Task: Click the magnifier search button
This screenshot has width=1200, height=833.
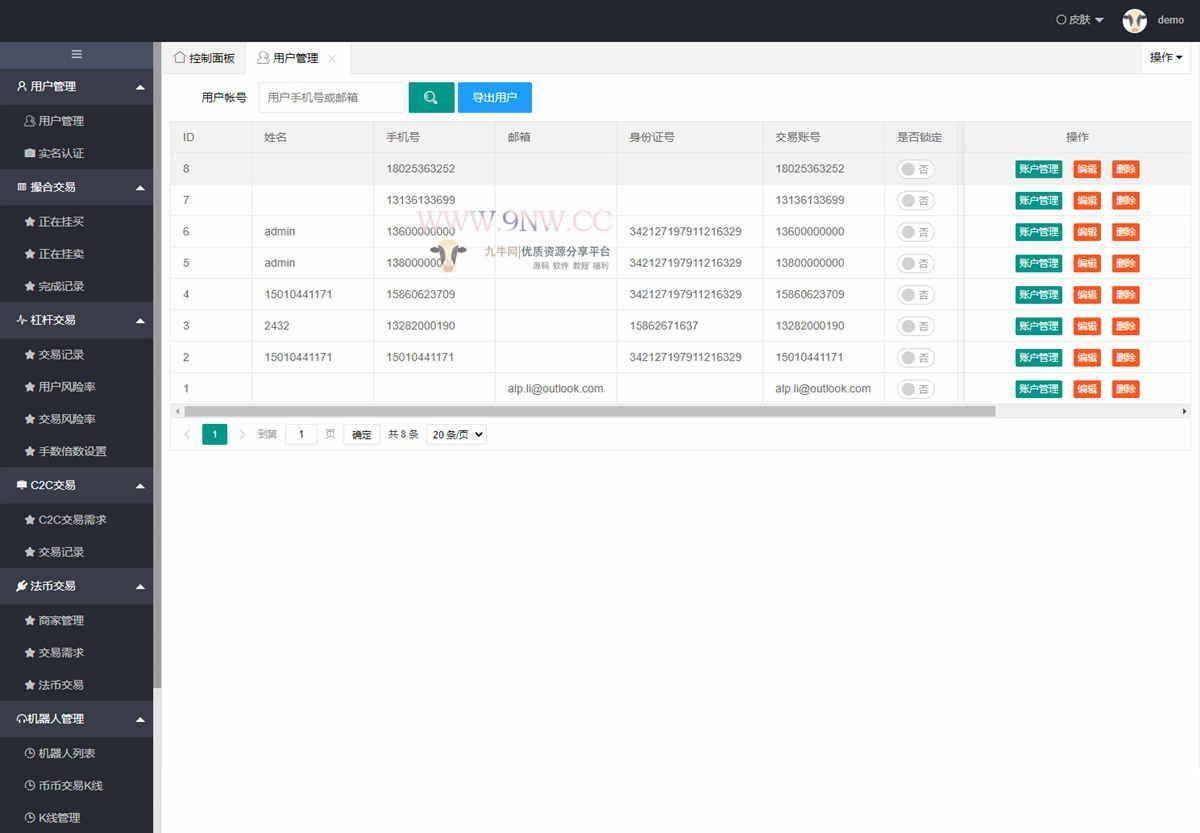Action: pyautogui.click(x=431, y=97)
